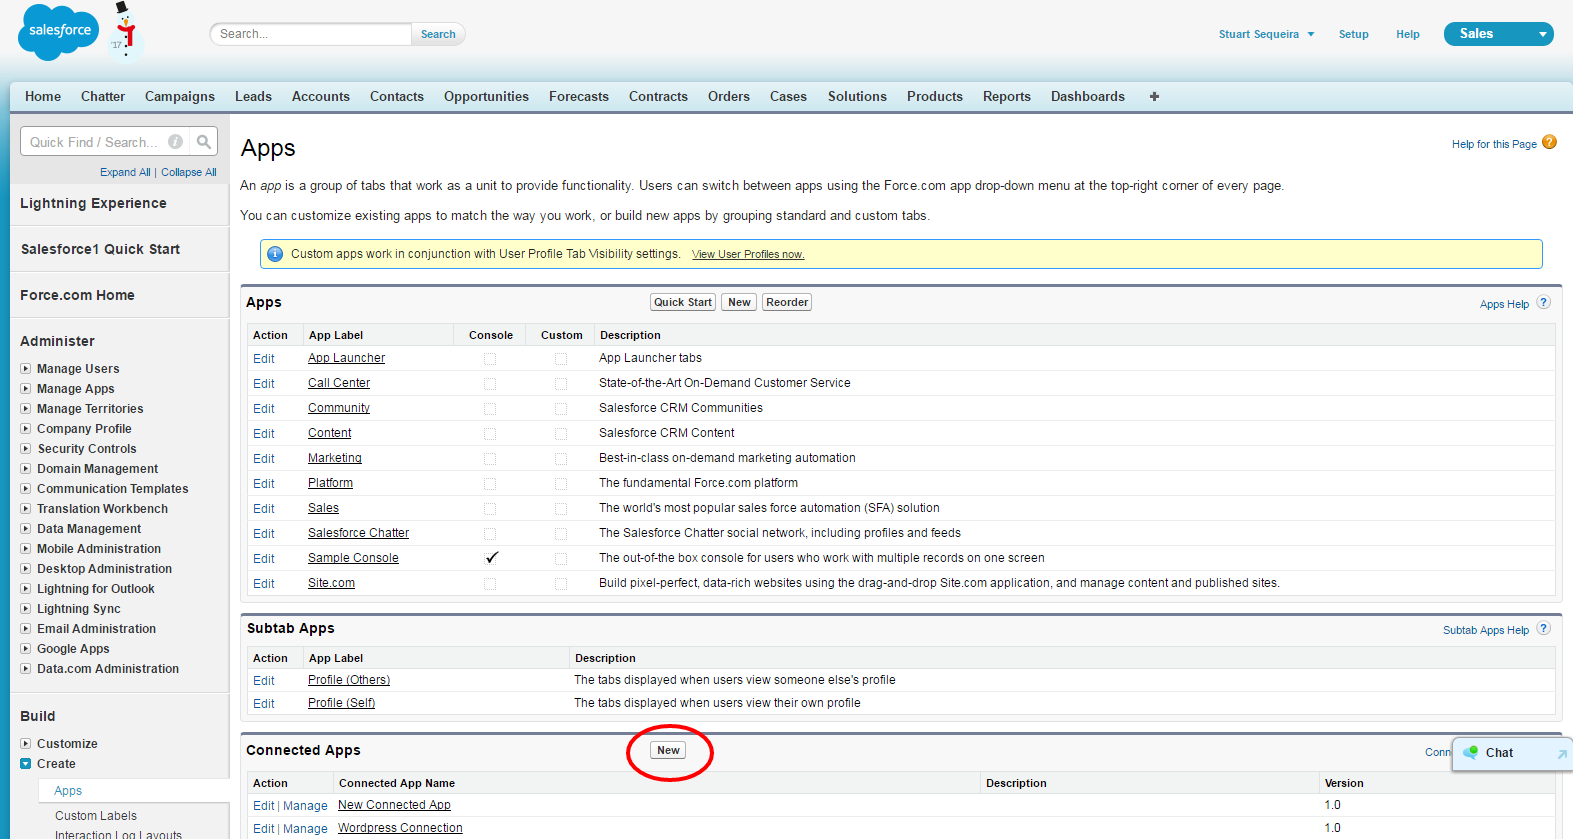Expand Manage Users in sidebar
The width and height of the screenshot is (1573, 839).
(26, 369)
